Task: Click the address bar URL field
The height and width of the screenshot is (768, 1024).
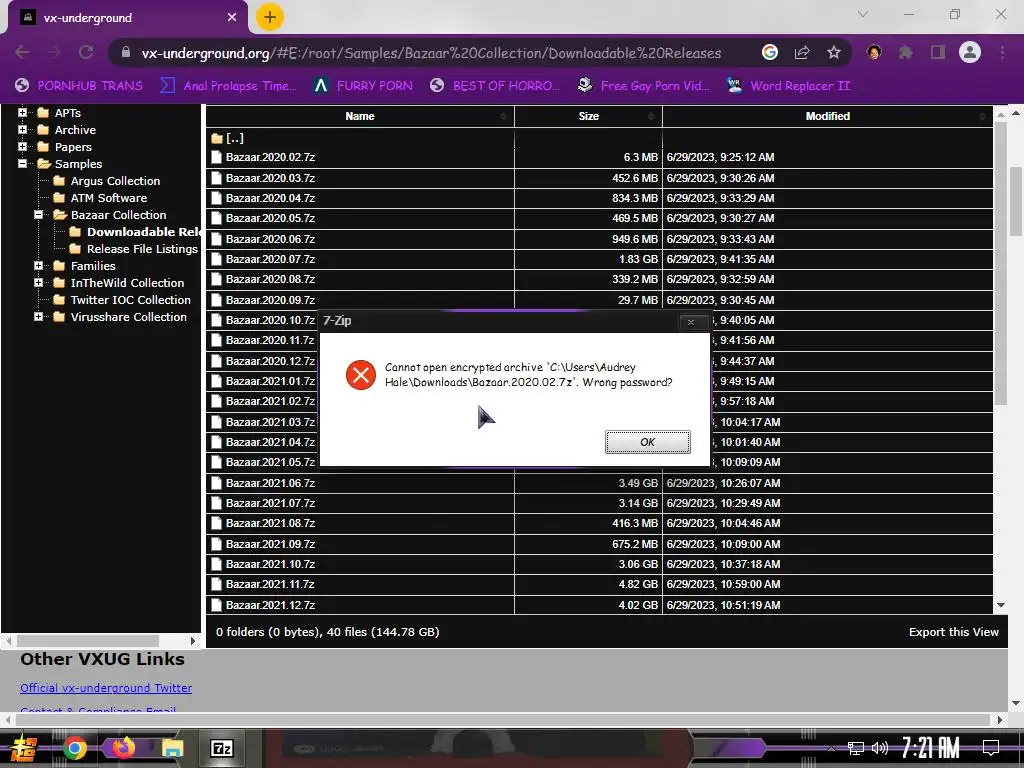Action: 431,53
